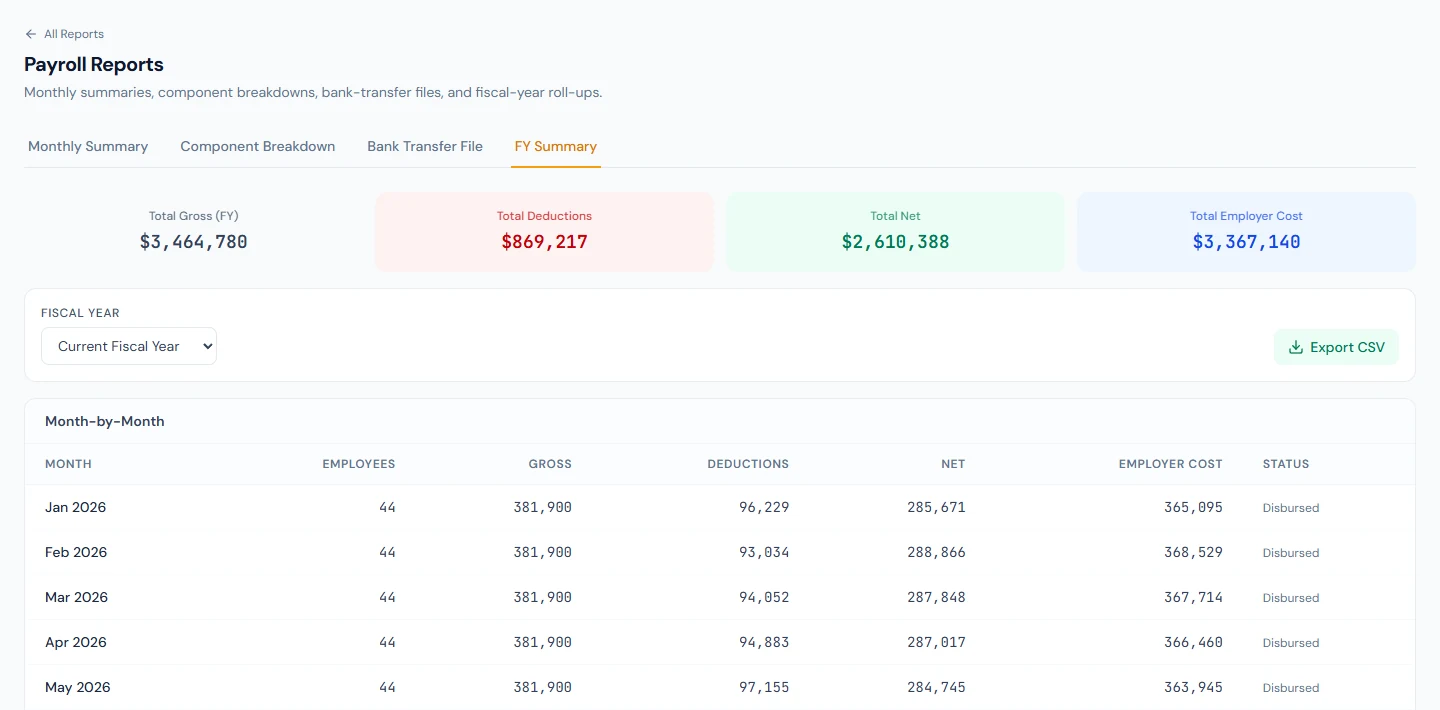Click the Total Net summary card
Viewport: 1440px width, 710px height.
pos(896,232)
